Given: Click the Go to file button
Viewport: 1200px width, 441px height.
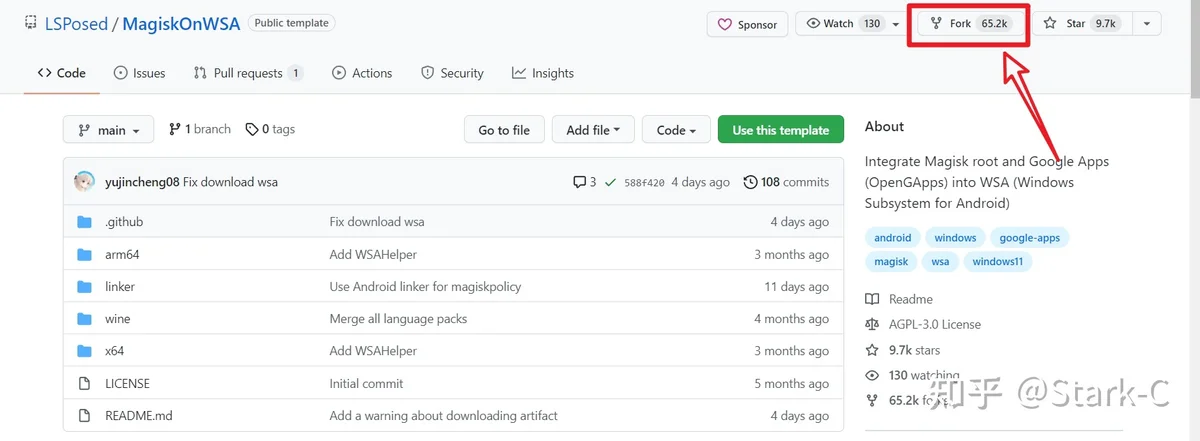Looking at the screenshot, I should (504, 130).
